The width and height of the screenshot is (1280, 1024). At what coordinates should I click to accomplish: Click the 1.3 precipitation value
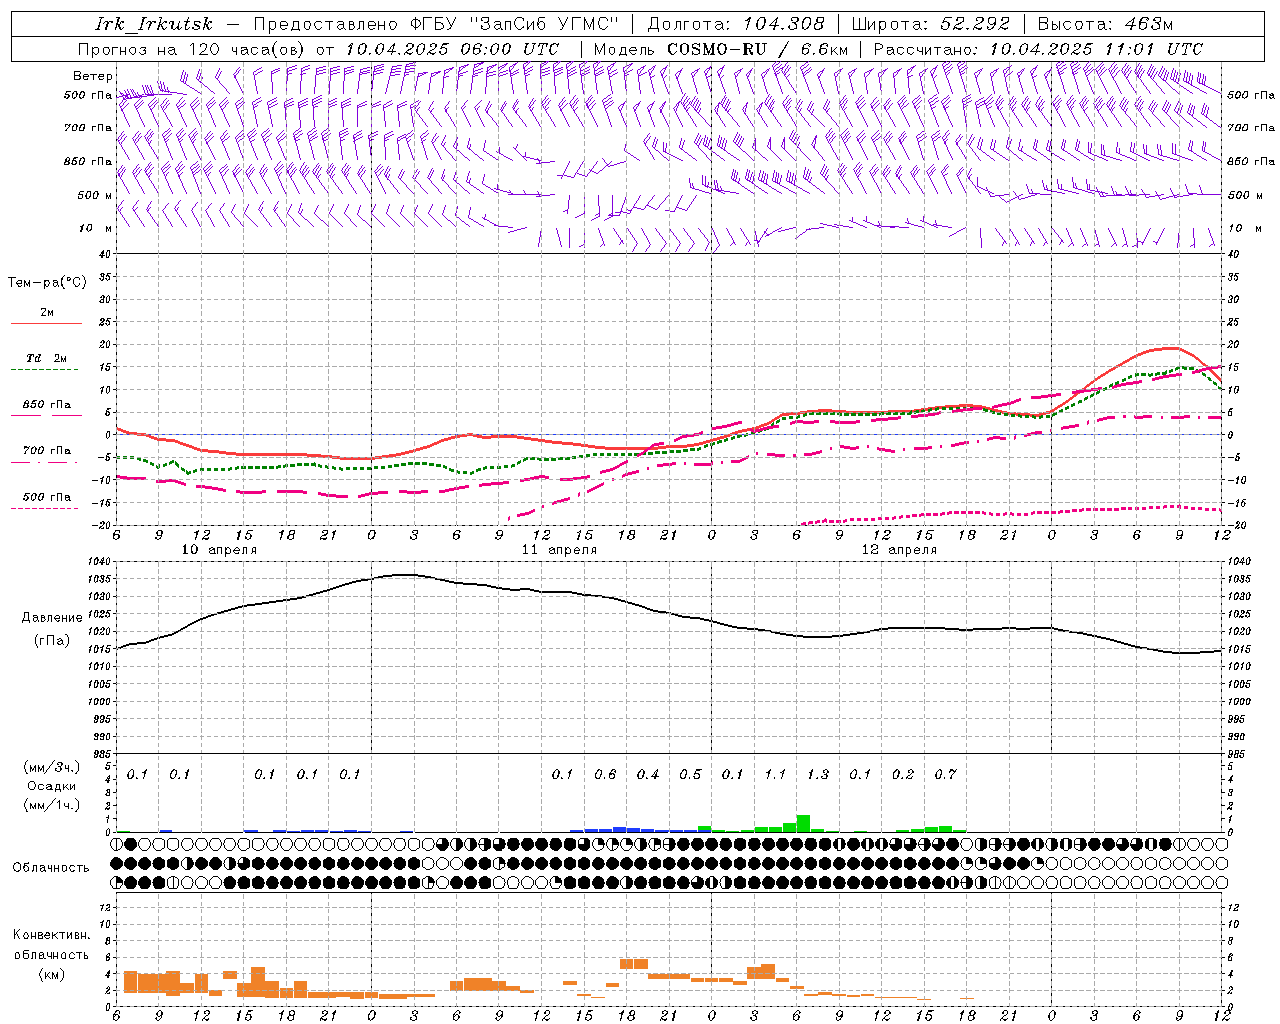pyautogui.click(x=818, y=774)
